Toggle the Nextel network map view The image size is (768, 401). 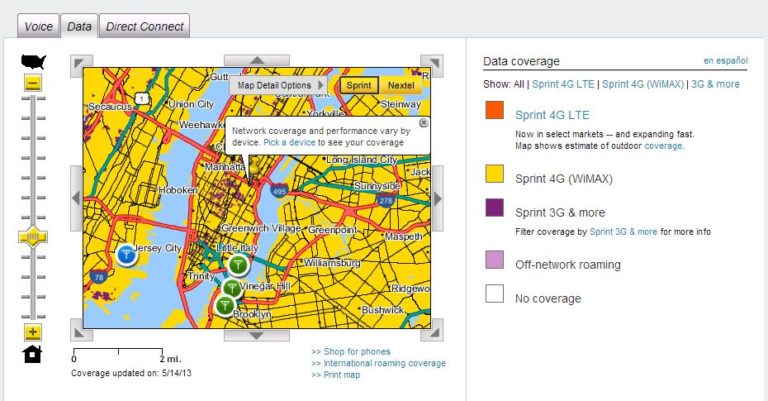(x=400, y=86)
